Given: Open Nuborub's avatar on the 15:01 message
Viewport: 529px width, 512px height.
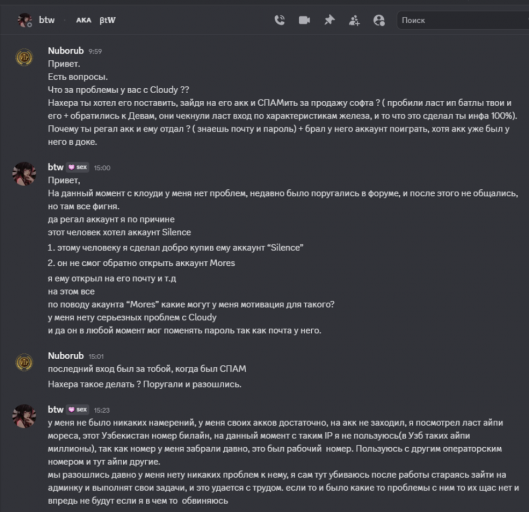Looking at the screenshot, I should pos(24,362).
